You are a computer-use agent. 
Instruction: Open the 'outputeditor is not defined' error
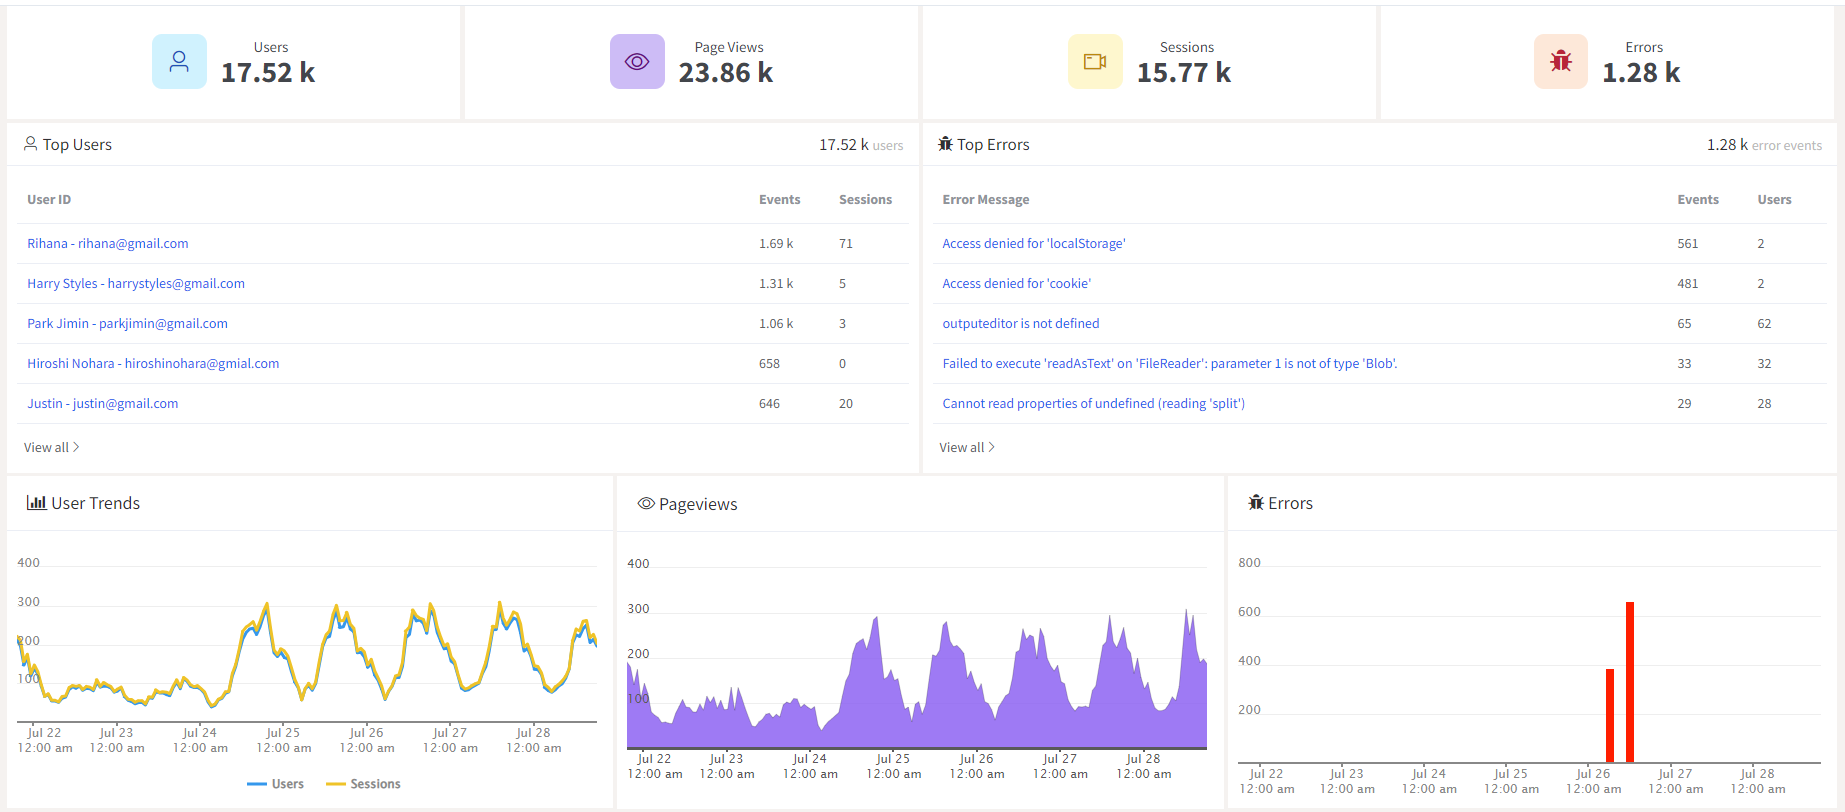(x=1020, y=323)
